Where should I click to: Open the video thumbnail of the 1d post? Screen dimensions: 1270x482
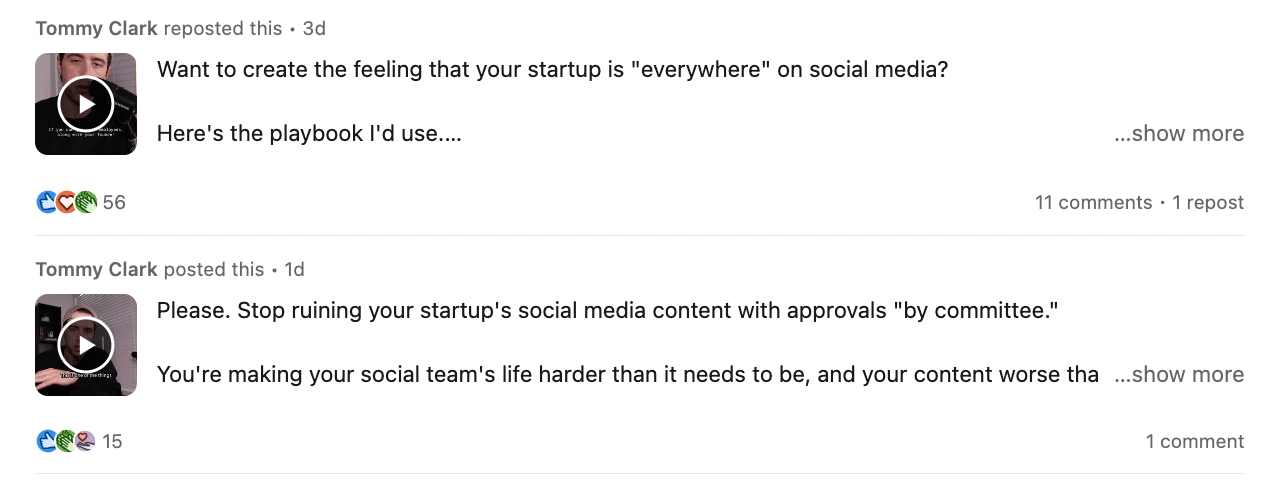click(86, 345)
